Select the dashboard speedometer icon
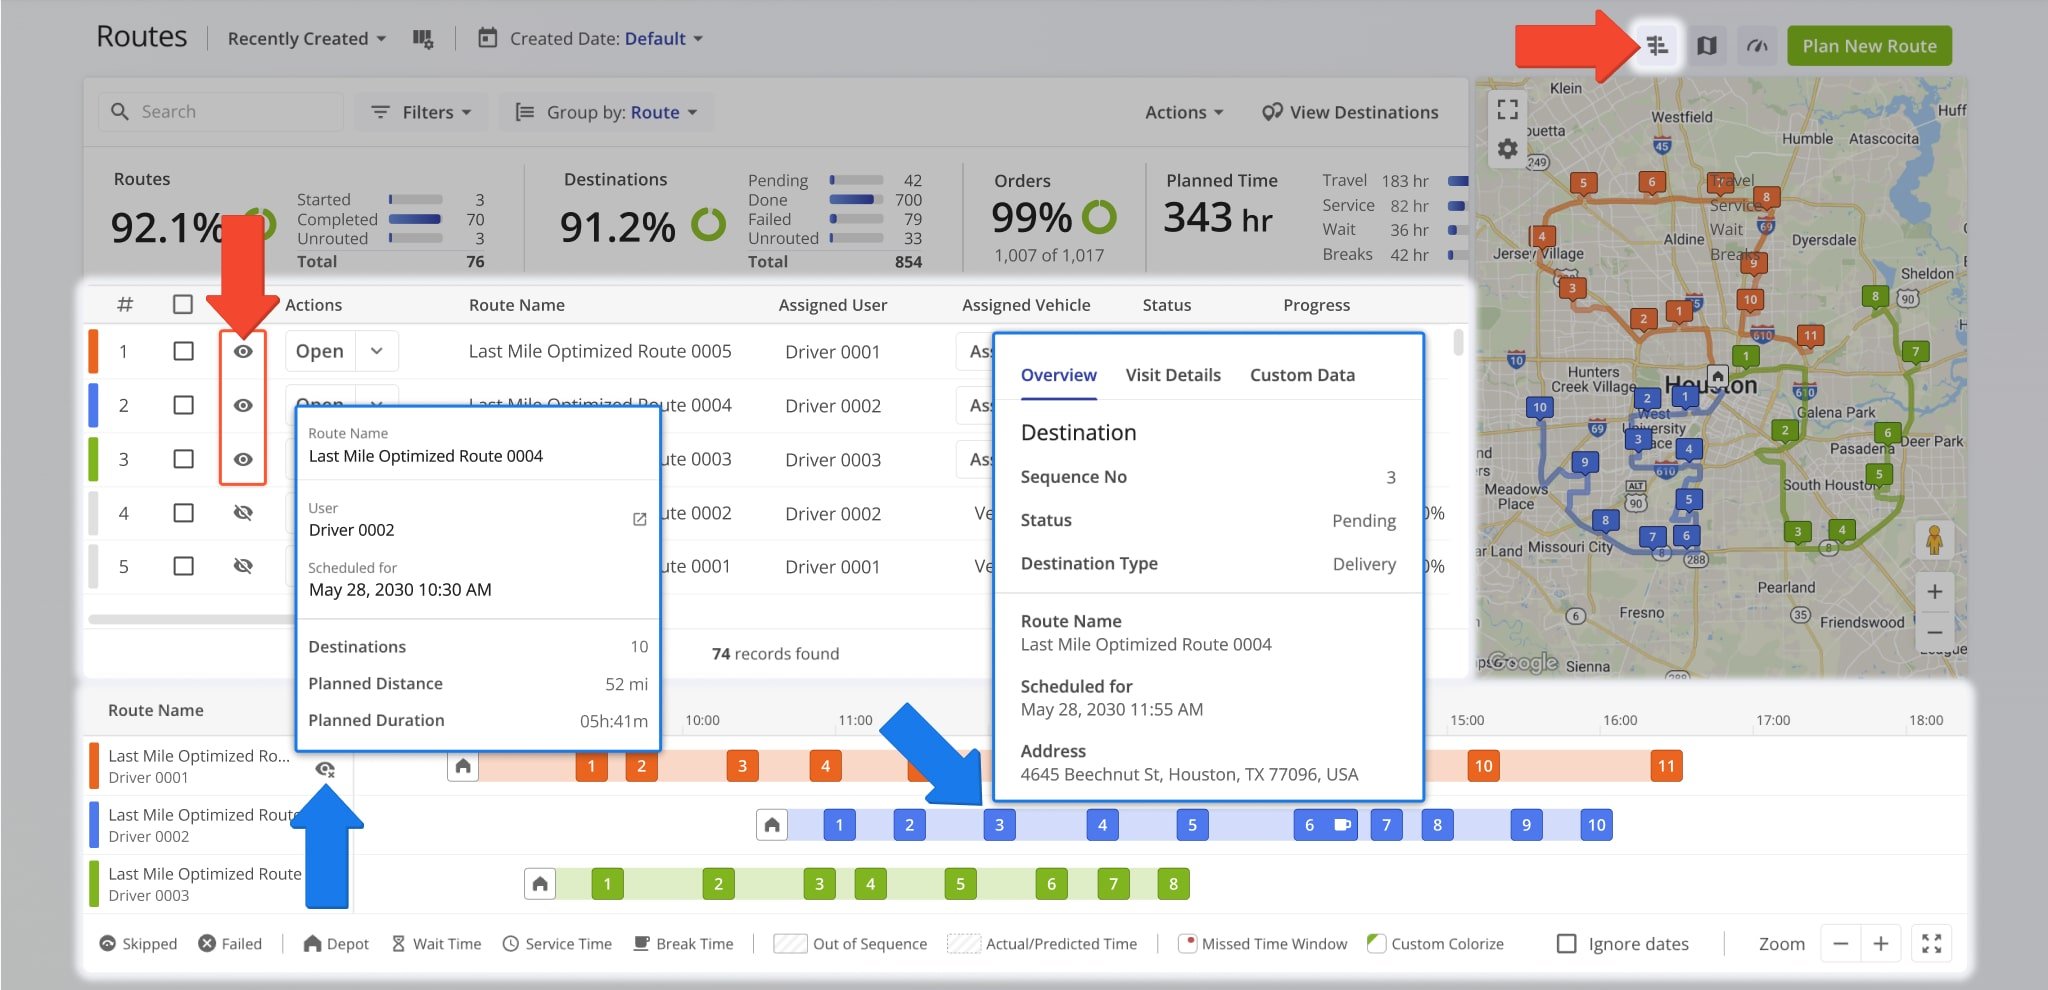This screenshot has height=990, width=2048. click(x=1757, y=45)
